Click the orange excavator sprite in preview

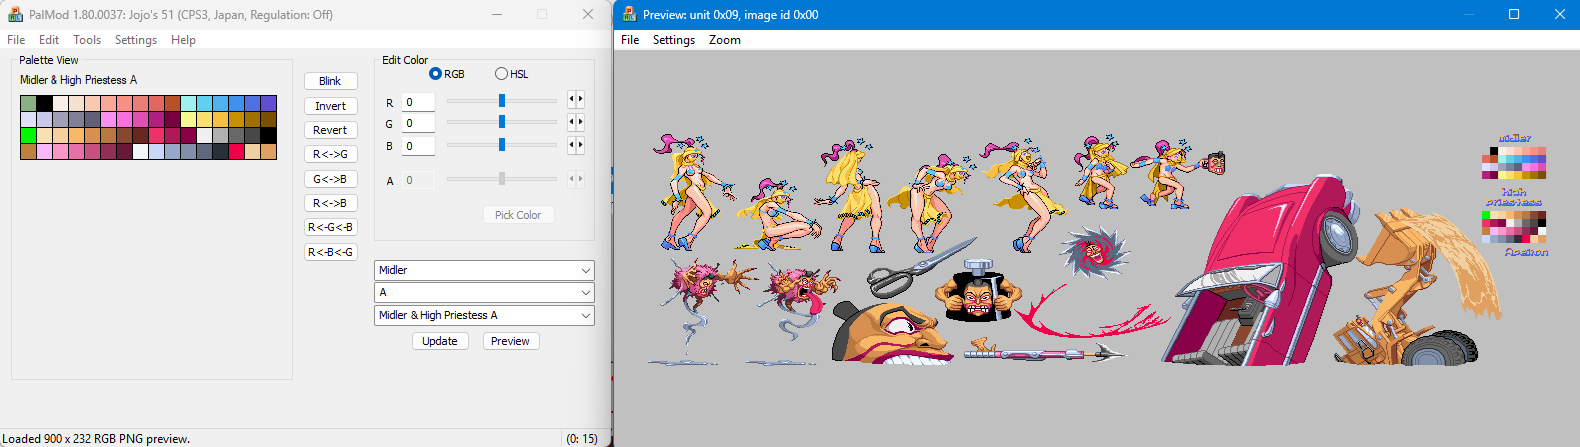pyautogui.click(x=1410, y=290)
